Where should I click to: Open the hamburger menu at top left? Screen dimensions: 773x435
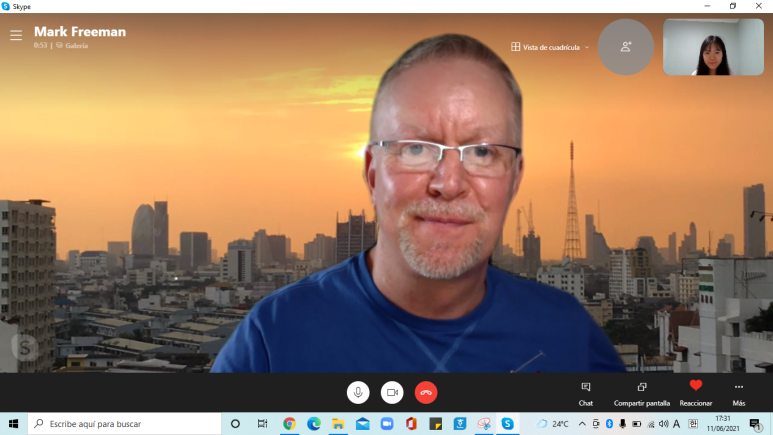coord(16,35)
